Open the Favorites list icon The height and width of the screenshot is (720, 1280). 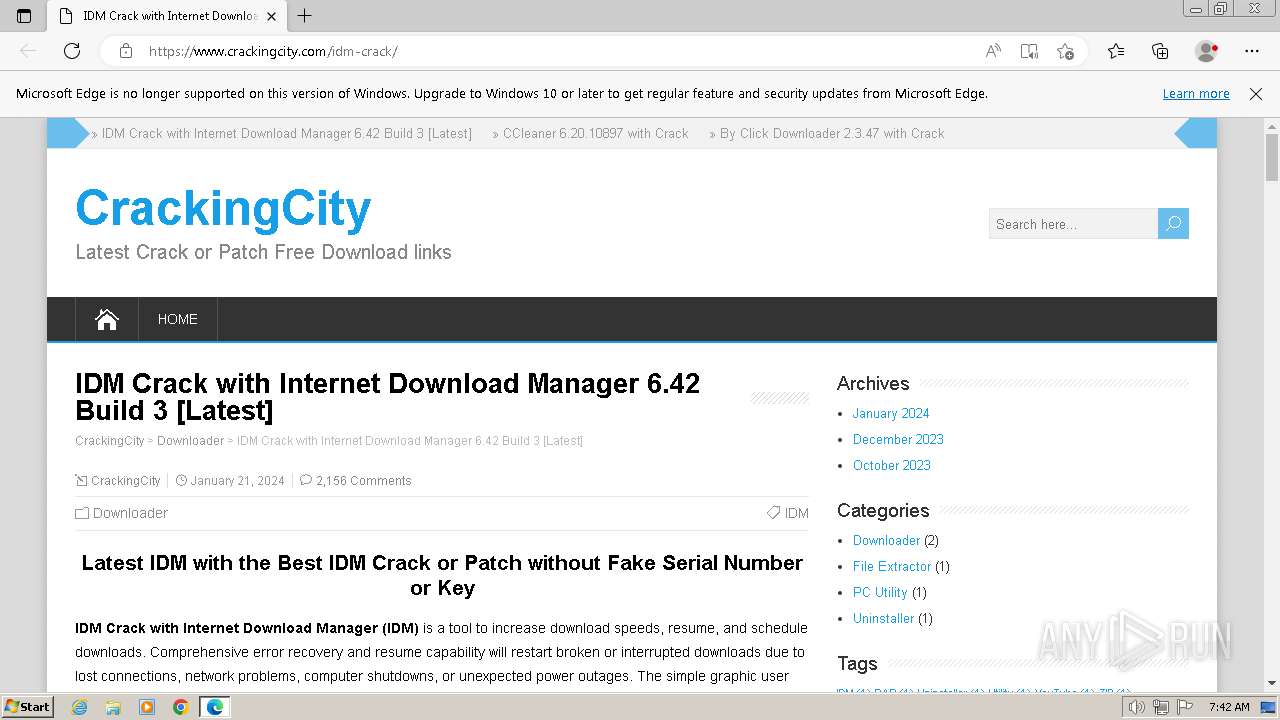pyautogui.click(x=1116, y=51)
